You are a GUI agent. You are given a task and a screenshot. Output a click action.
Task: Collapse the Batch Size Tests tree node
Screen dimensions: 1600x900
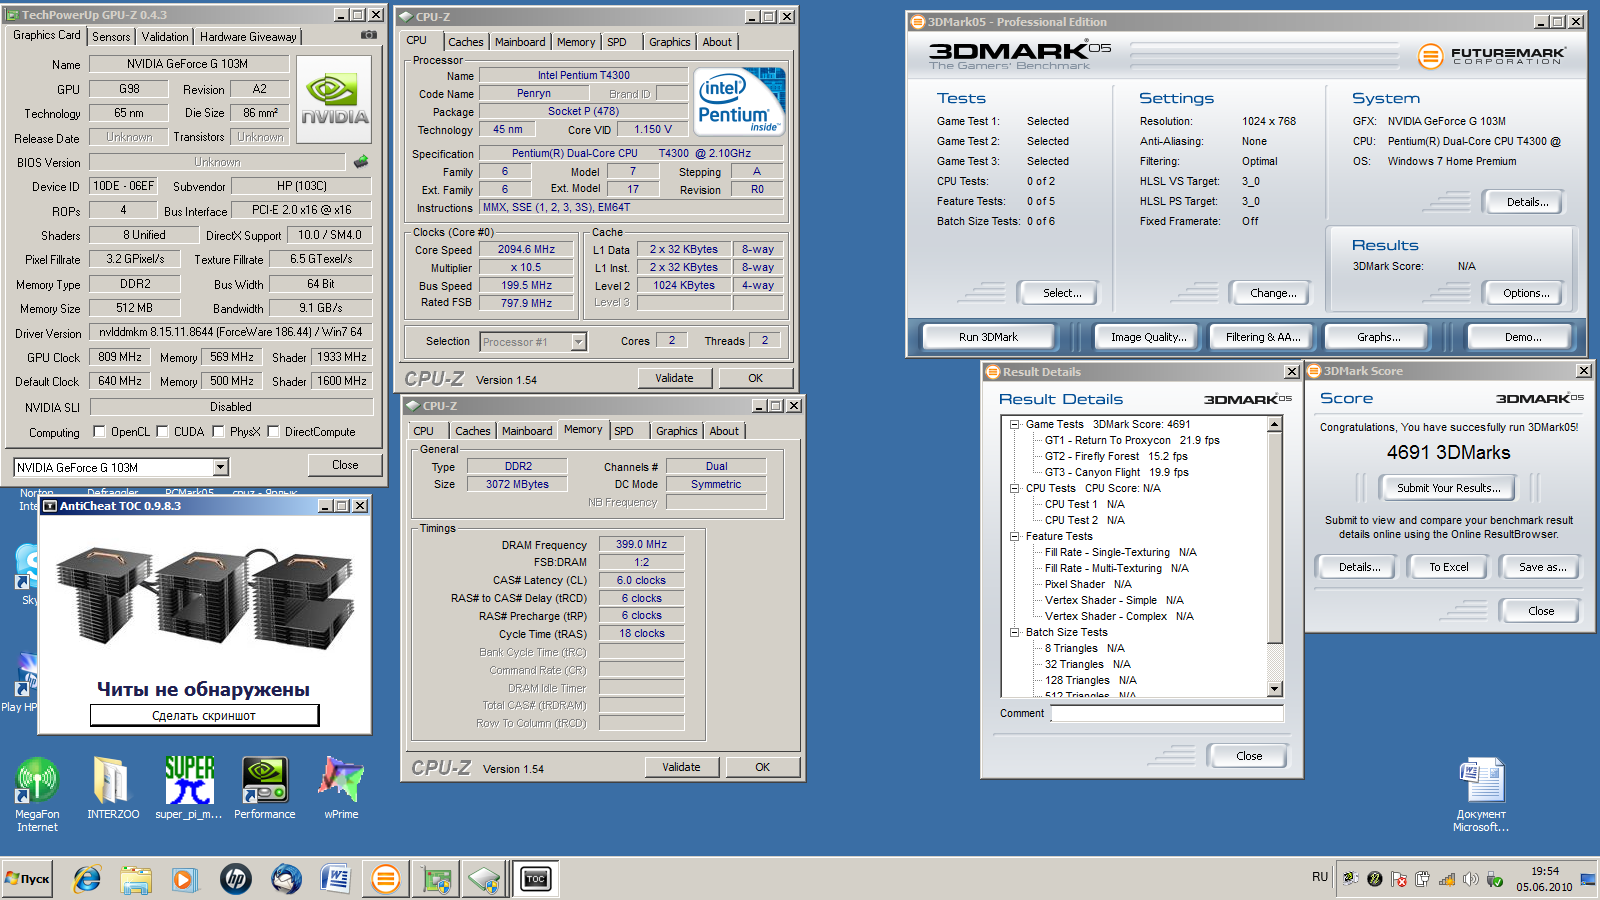tap(1014, 632)
